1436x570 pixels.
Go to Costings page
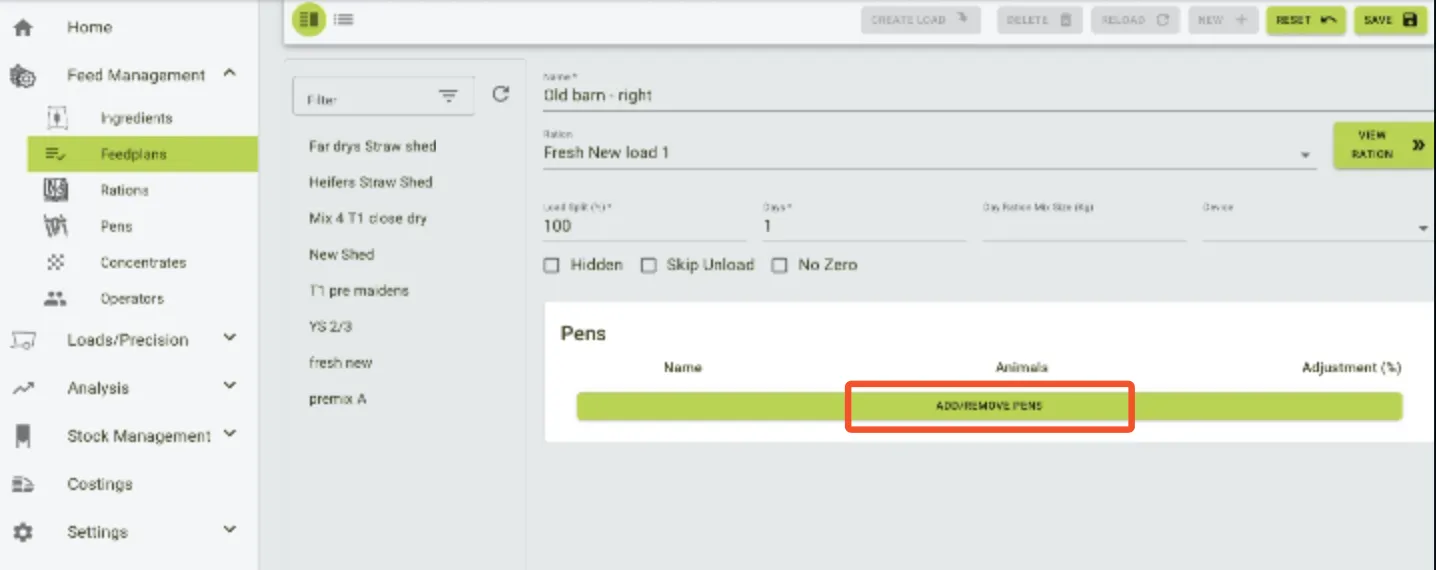99,484
